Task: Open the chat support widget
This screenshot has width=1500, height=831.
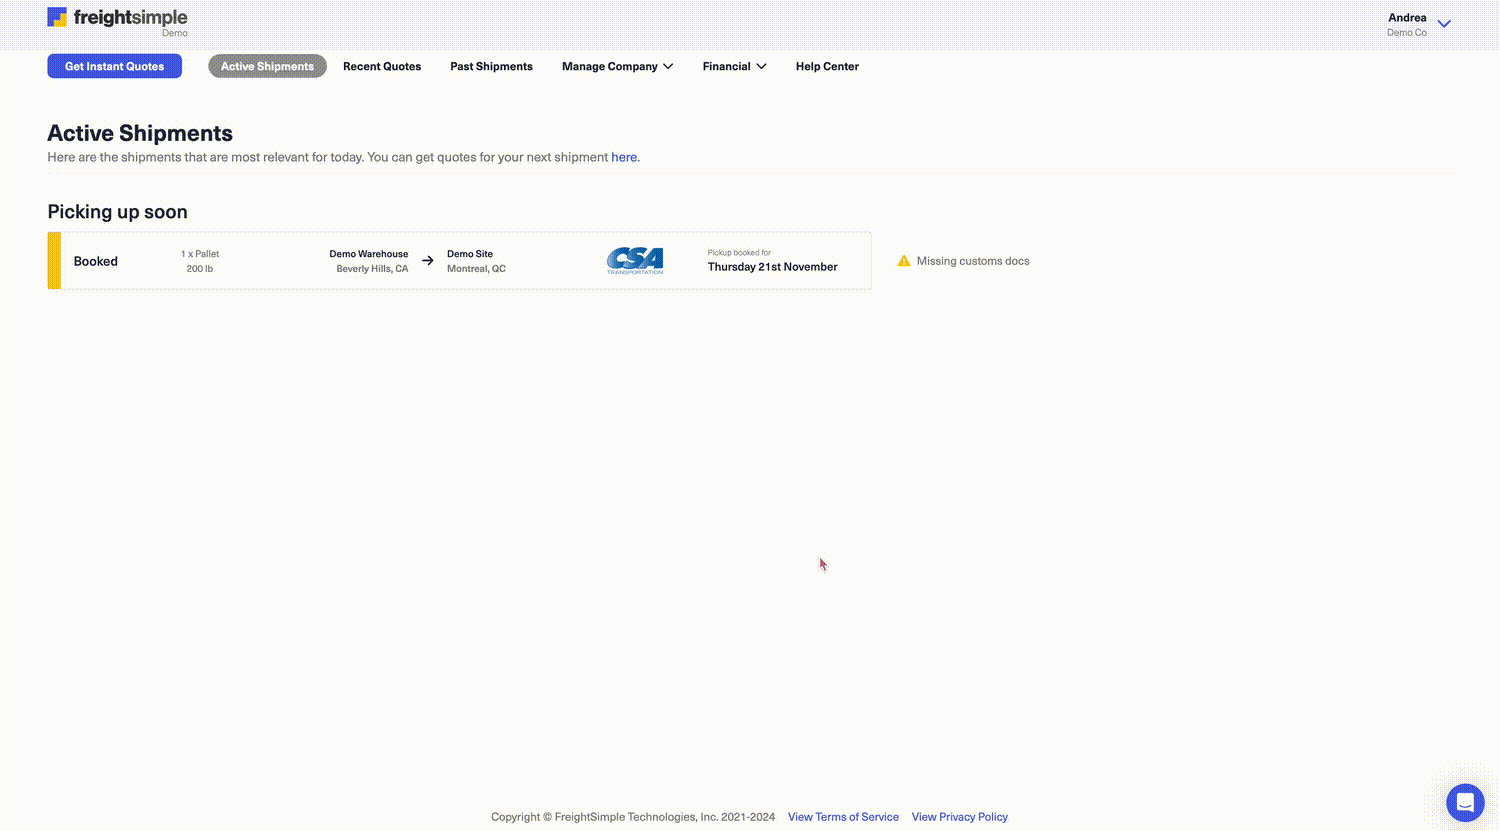Action: point(1464,802)
